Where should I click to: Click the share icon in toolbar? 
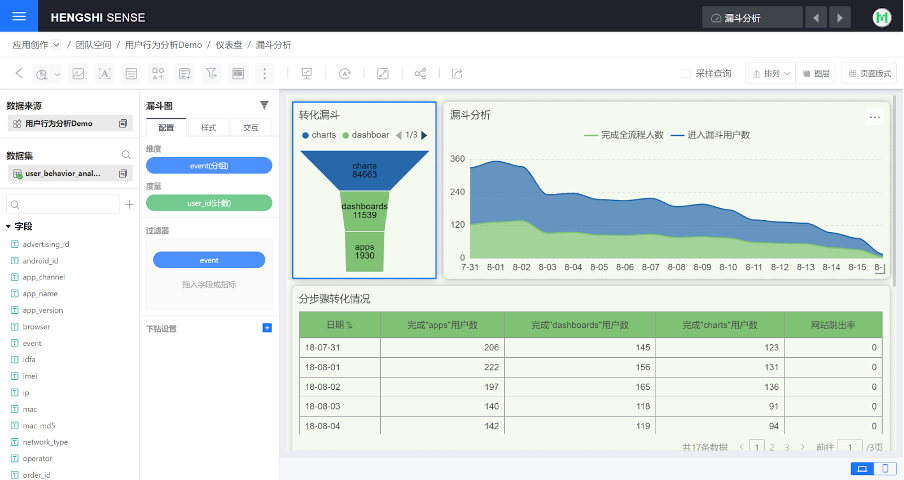point(420,73)
